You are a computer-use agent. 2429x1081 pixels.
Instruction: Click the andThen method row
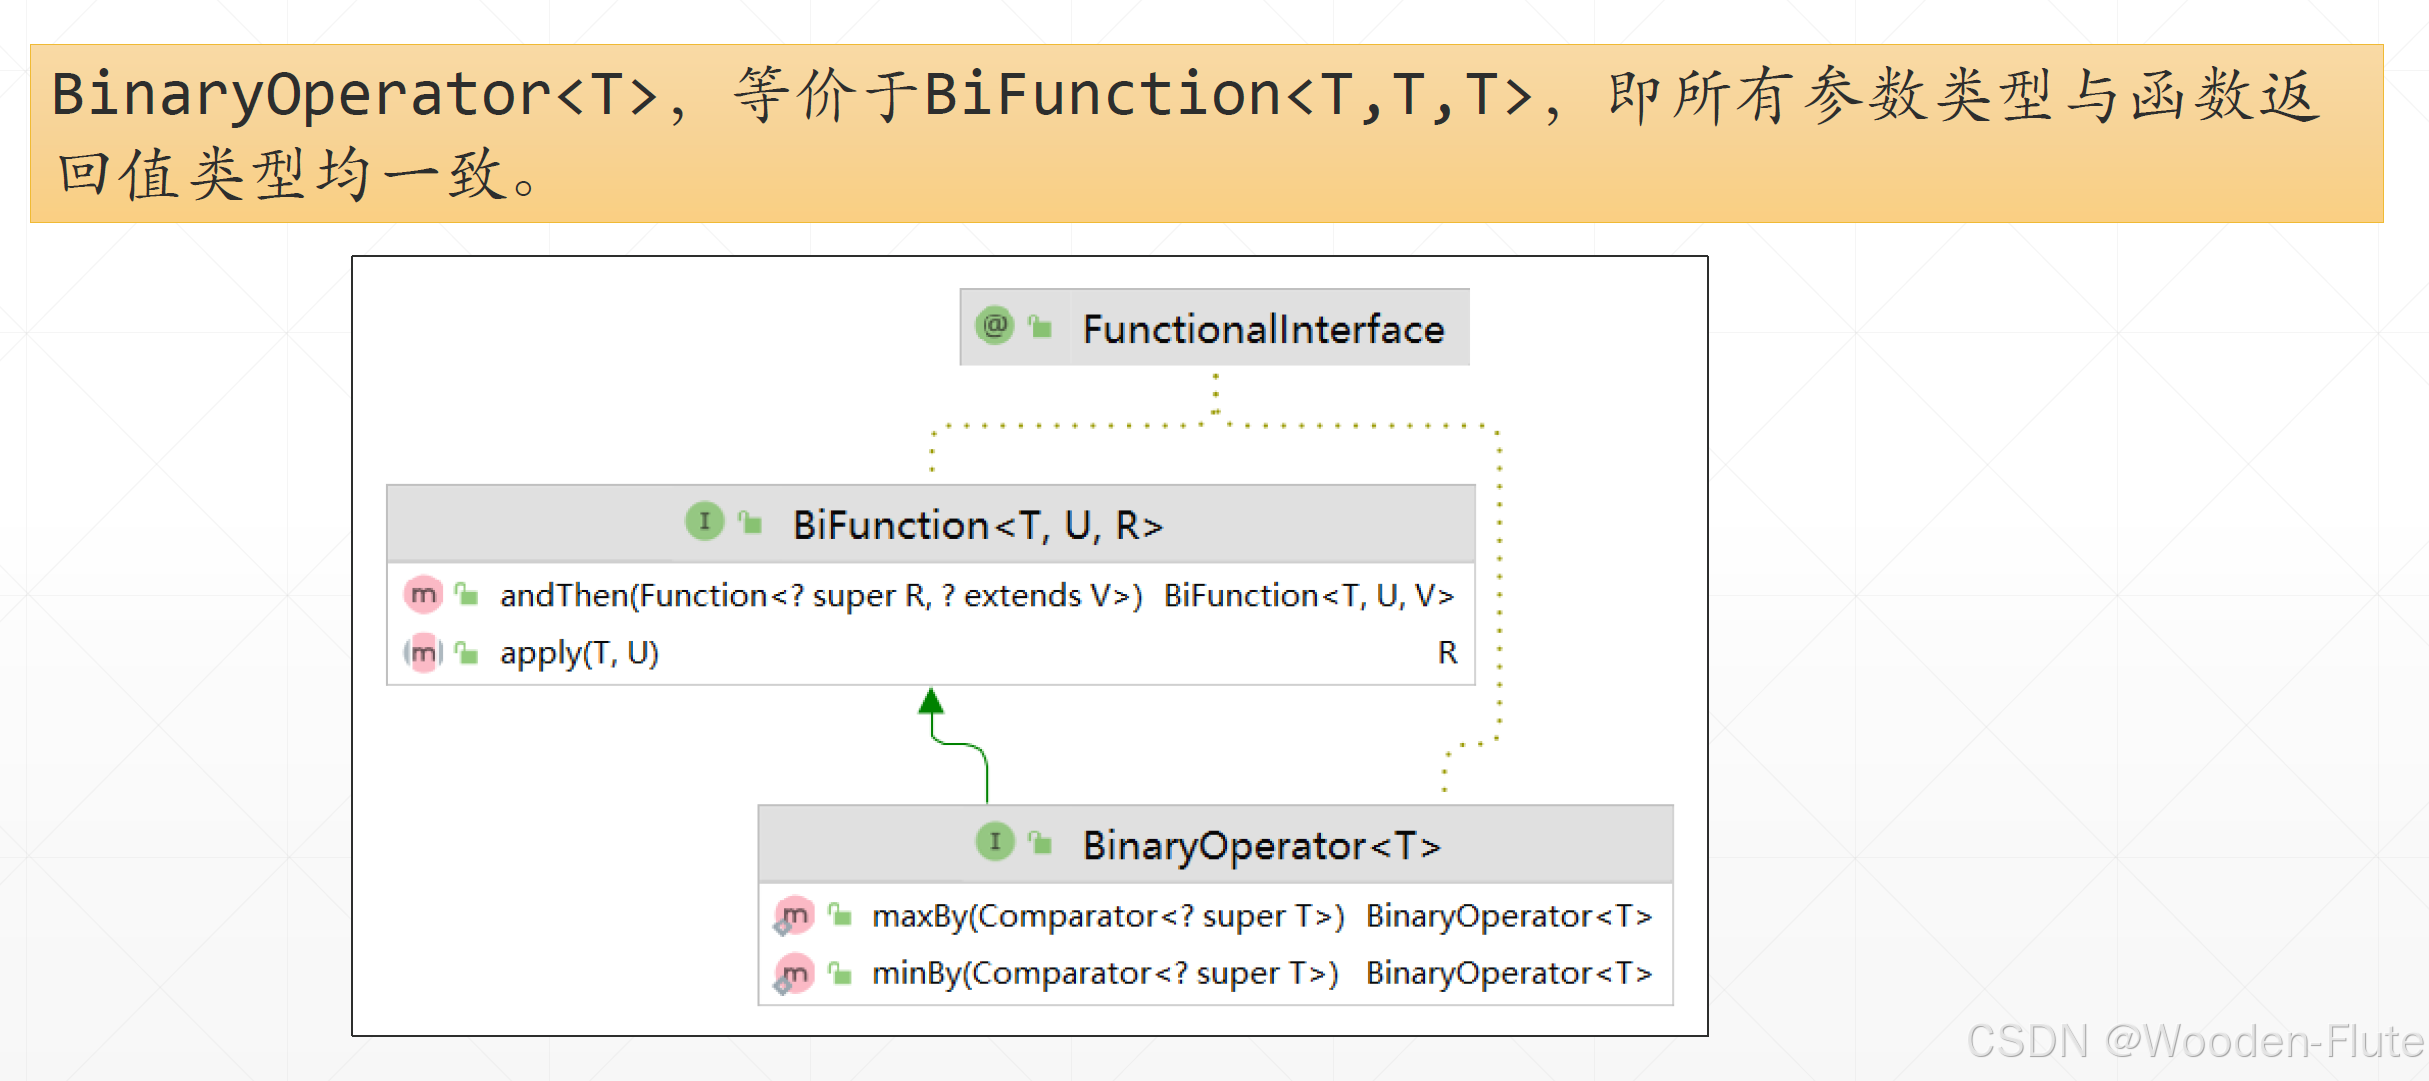point(820,596)
